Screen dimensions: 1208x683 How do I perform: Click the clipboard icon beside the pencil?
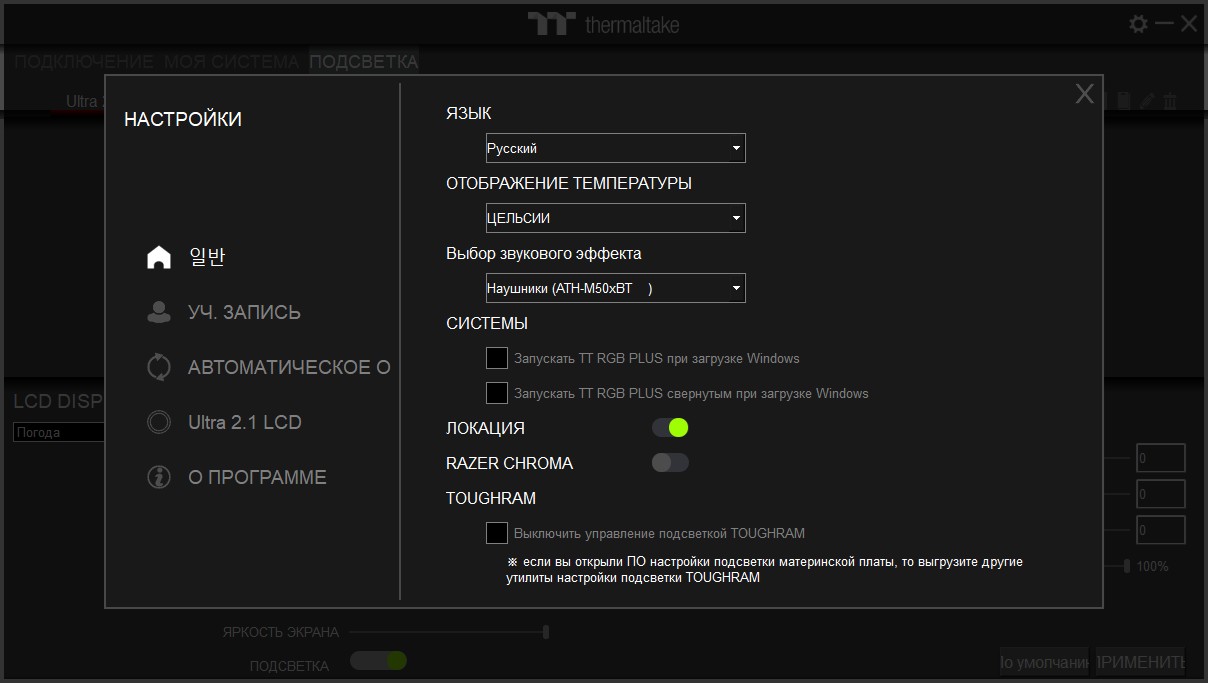click(x=1124, y=100)
